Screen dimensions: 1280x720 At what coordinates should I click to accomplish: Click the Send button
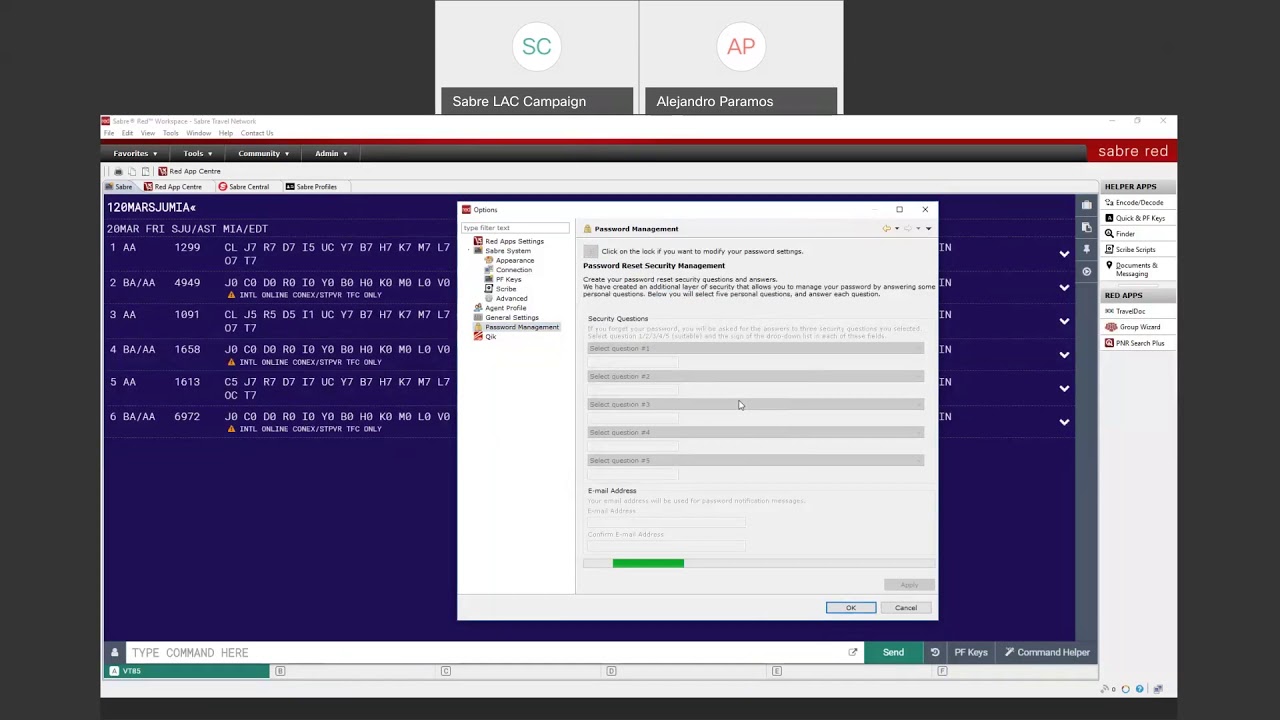pyautogui.click(x=893, y=652)
